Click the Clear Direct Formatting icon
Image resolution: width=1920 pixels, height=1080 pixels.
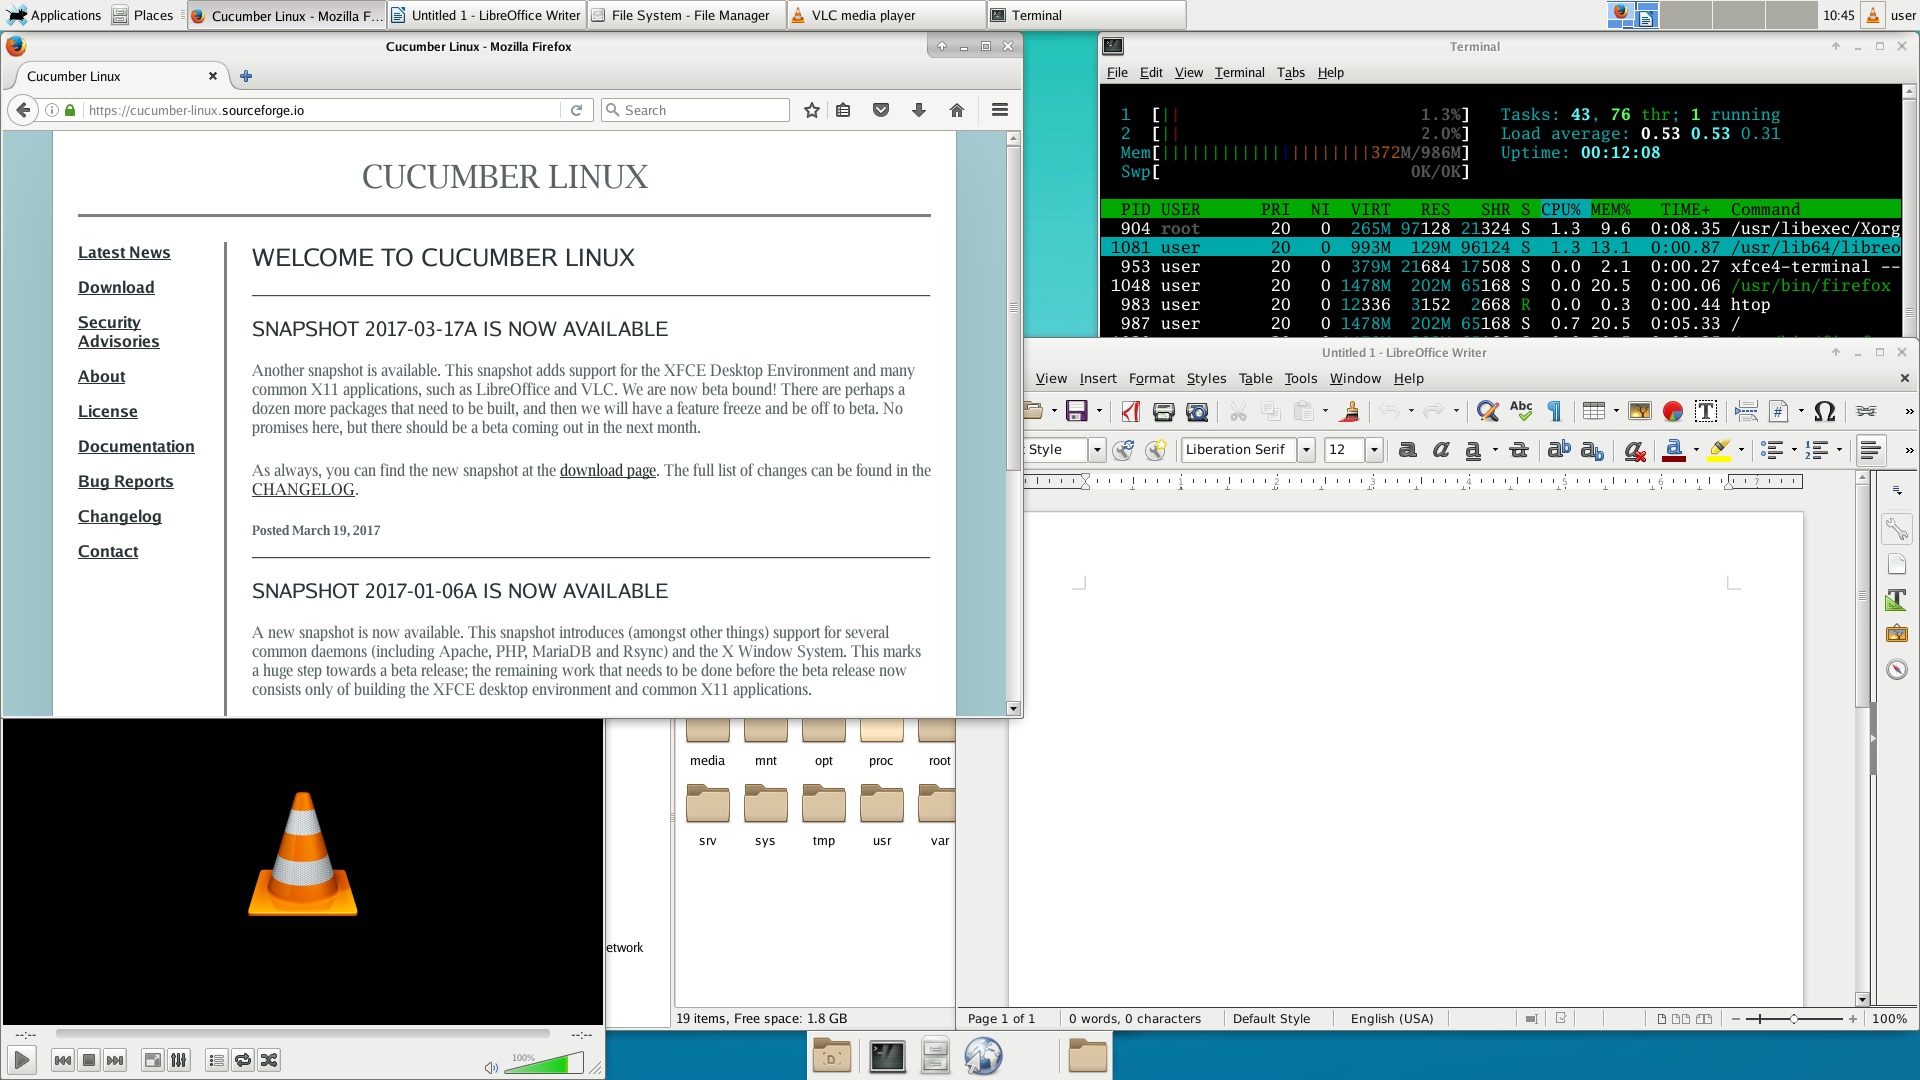(1635, 451)
